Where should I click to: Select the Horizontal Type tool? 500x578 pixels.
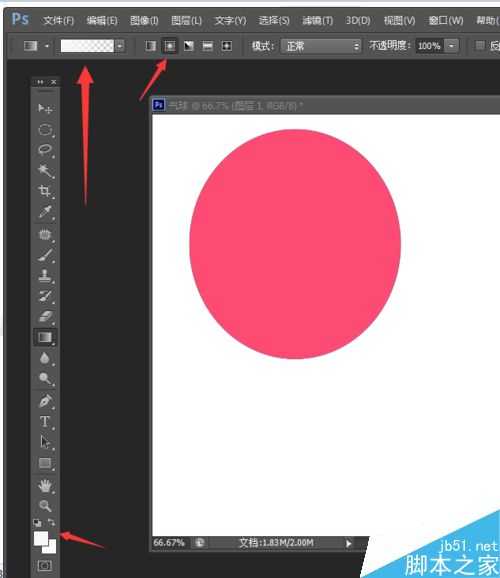pos(45,421)
